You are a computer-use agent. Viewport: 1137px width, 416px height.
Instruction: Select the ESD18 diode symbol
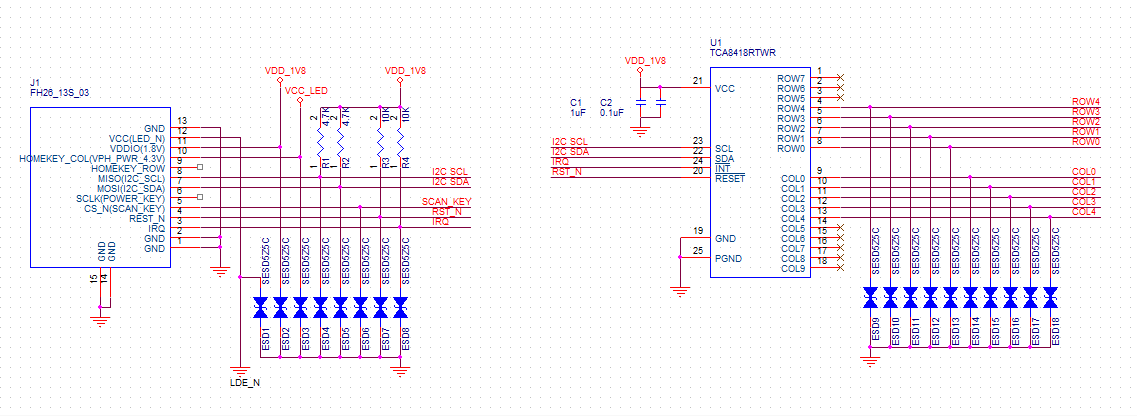pyautogui.click(x=1051, y=296)
